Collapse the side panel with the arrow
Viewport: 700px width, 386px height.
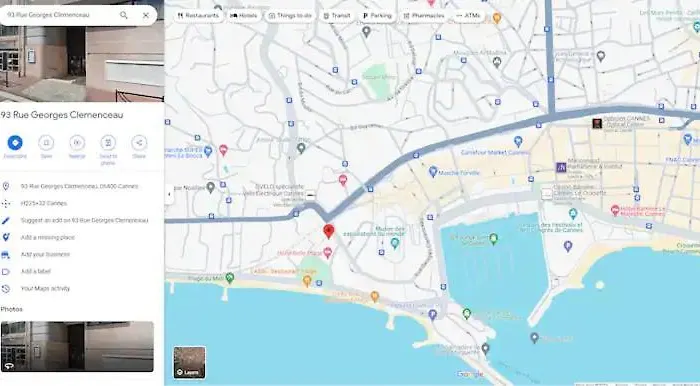pyautogui.click(x=169, y=195)
